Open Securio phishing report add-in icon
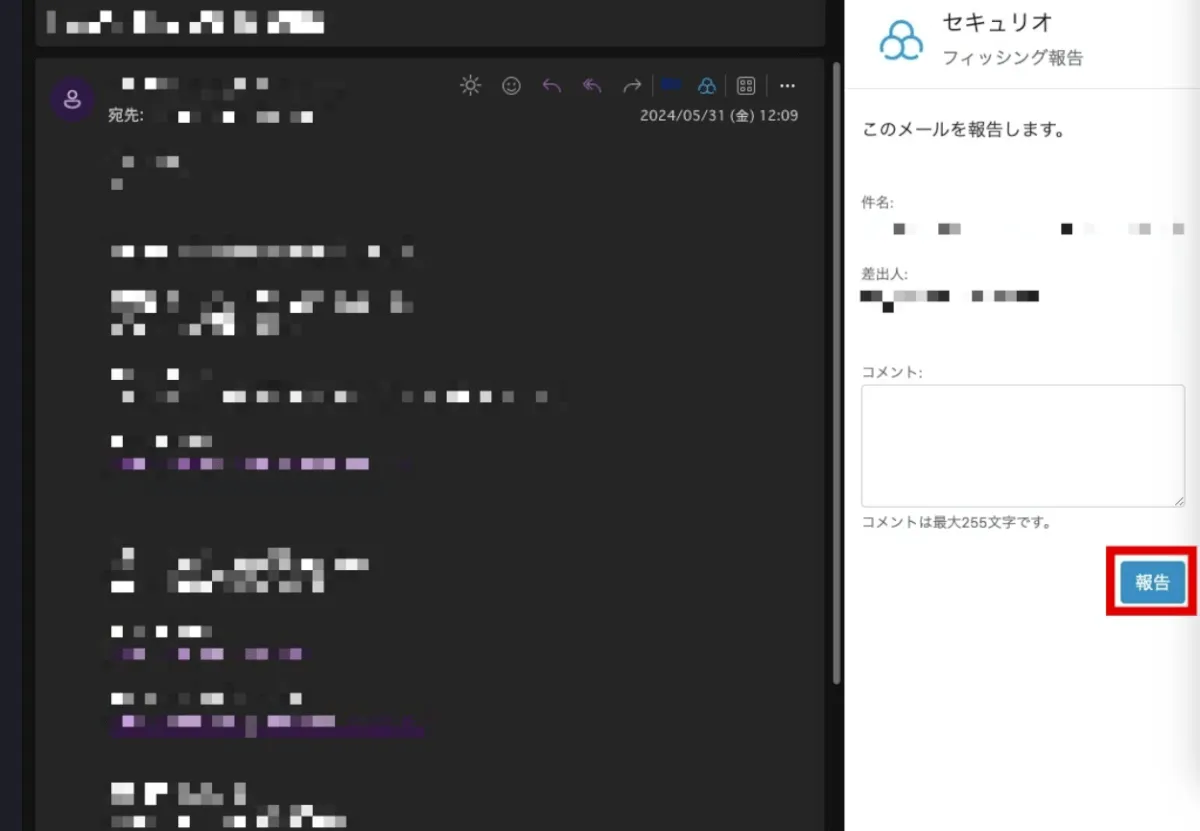1200x831 pixels. pyautogui.click(x=707, y=86)
